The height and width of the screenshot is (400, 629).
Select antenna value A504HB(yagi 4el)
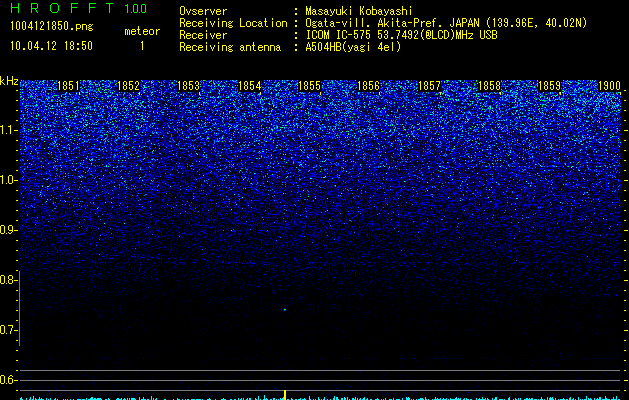(x=353, y=47)
